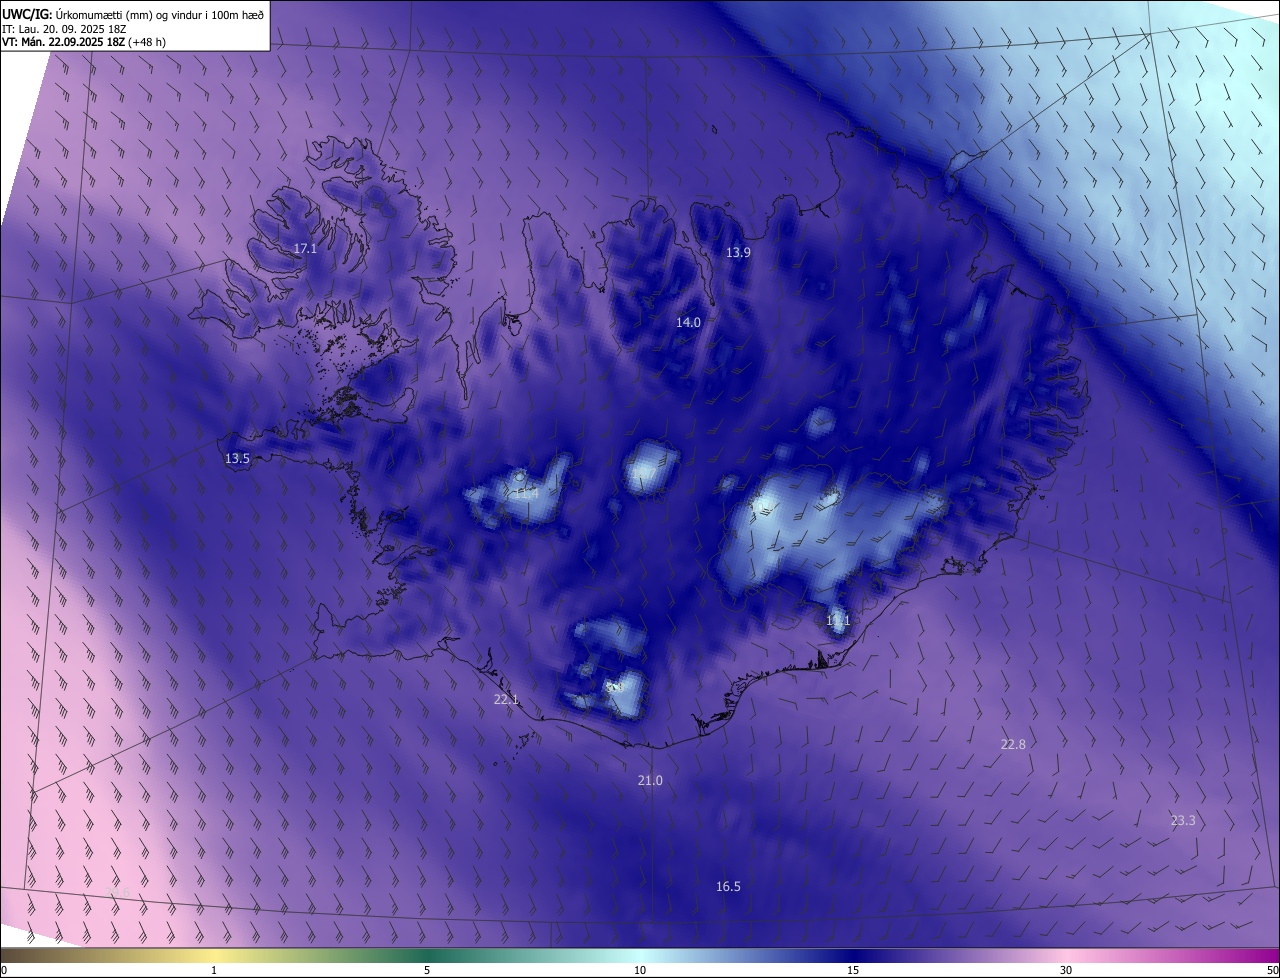The height and width of the screenshot is (978, 1280).
Task: Click the initial time line 'IT: Lau. 20. 09. 2025 18Z'
Action: click(64, 28)
